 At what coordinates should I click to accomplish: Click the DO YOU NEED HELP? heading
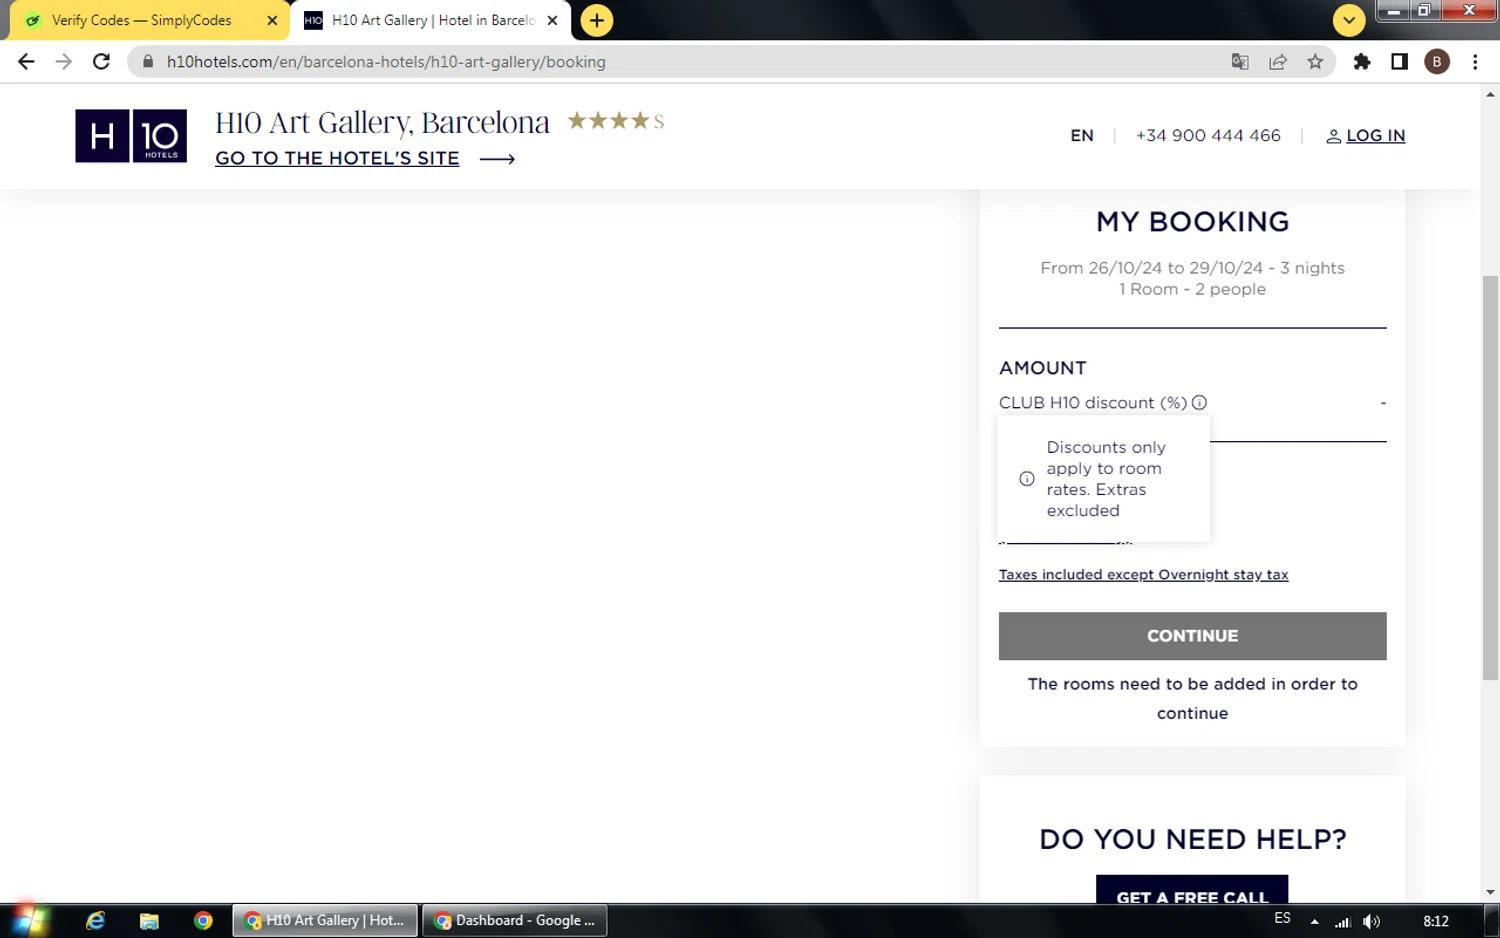(x=1192, y=839)
